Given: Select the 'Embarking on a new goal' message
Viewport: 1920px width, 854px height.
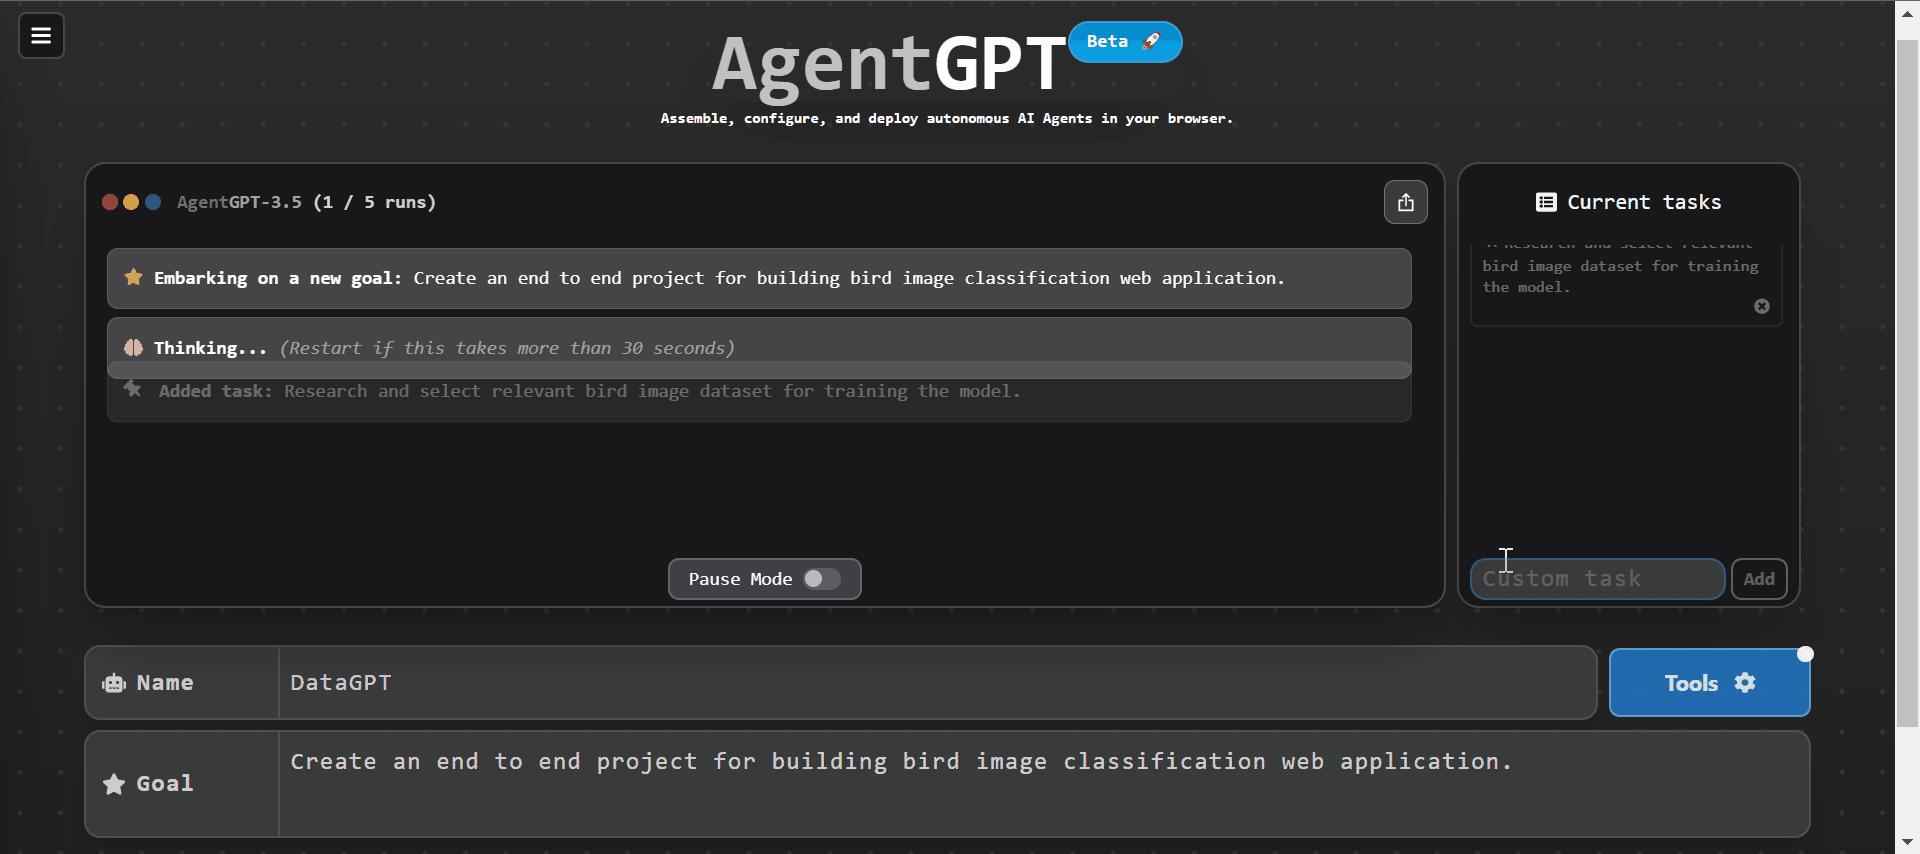Looking at the screenshot, I should [759, 278].
